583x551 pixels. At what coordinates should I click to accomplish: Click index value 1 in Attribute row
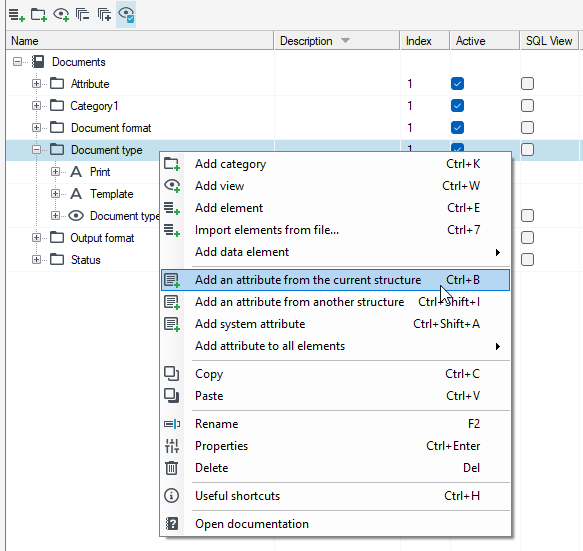410,84
